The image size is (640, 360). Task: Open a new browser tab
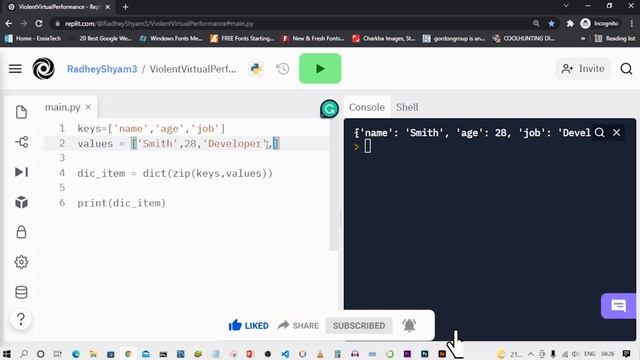tap(125, 7)
